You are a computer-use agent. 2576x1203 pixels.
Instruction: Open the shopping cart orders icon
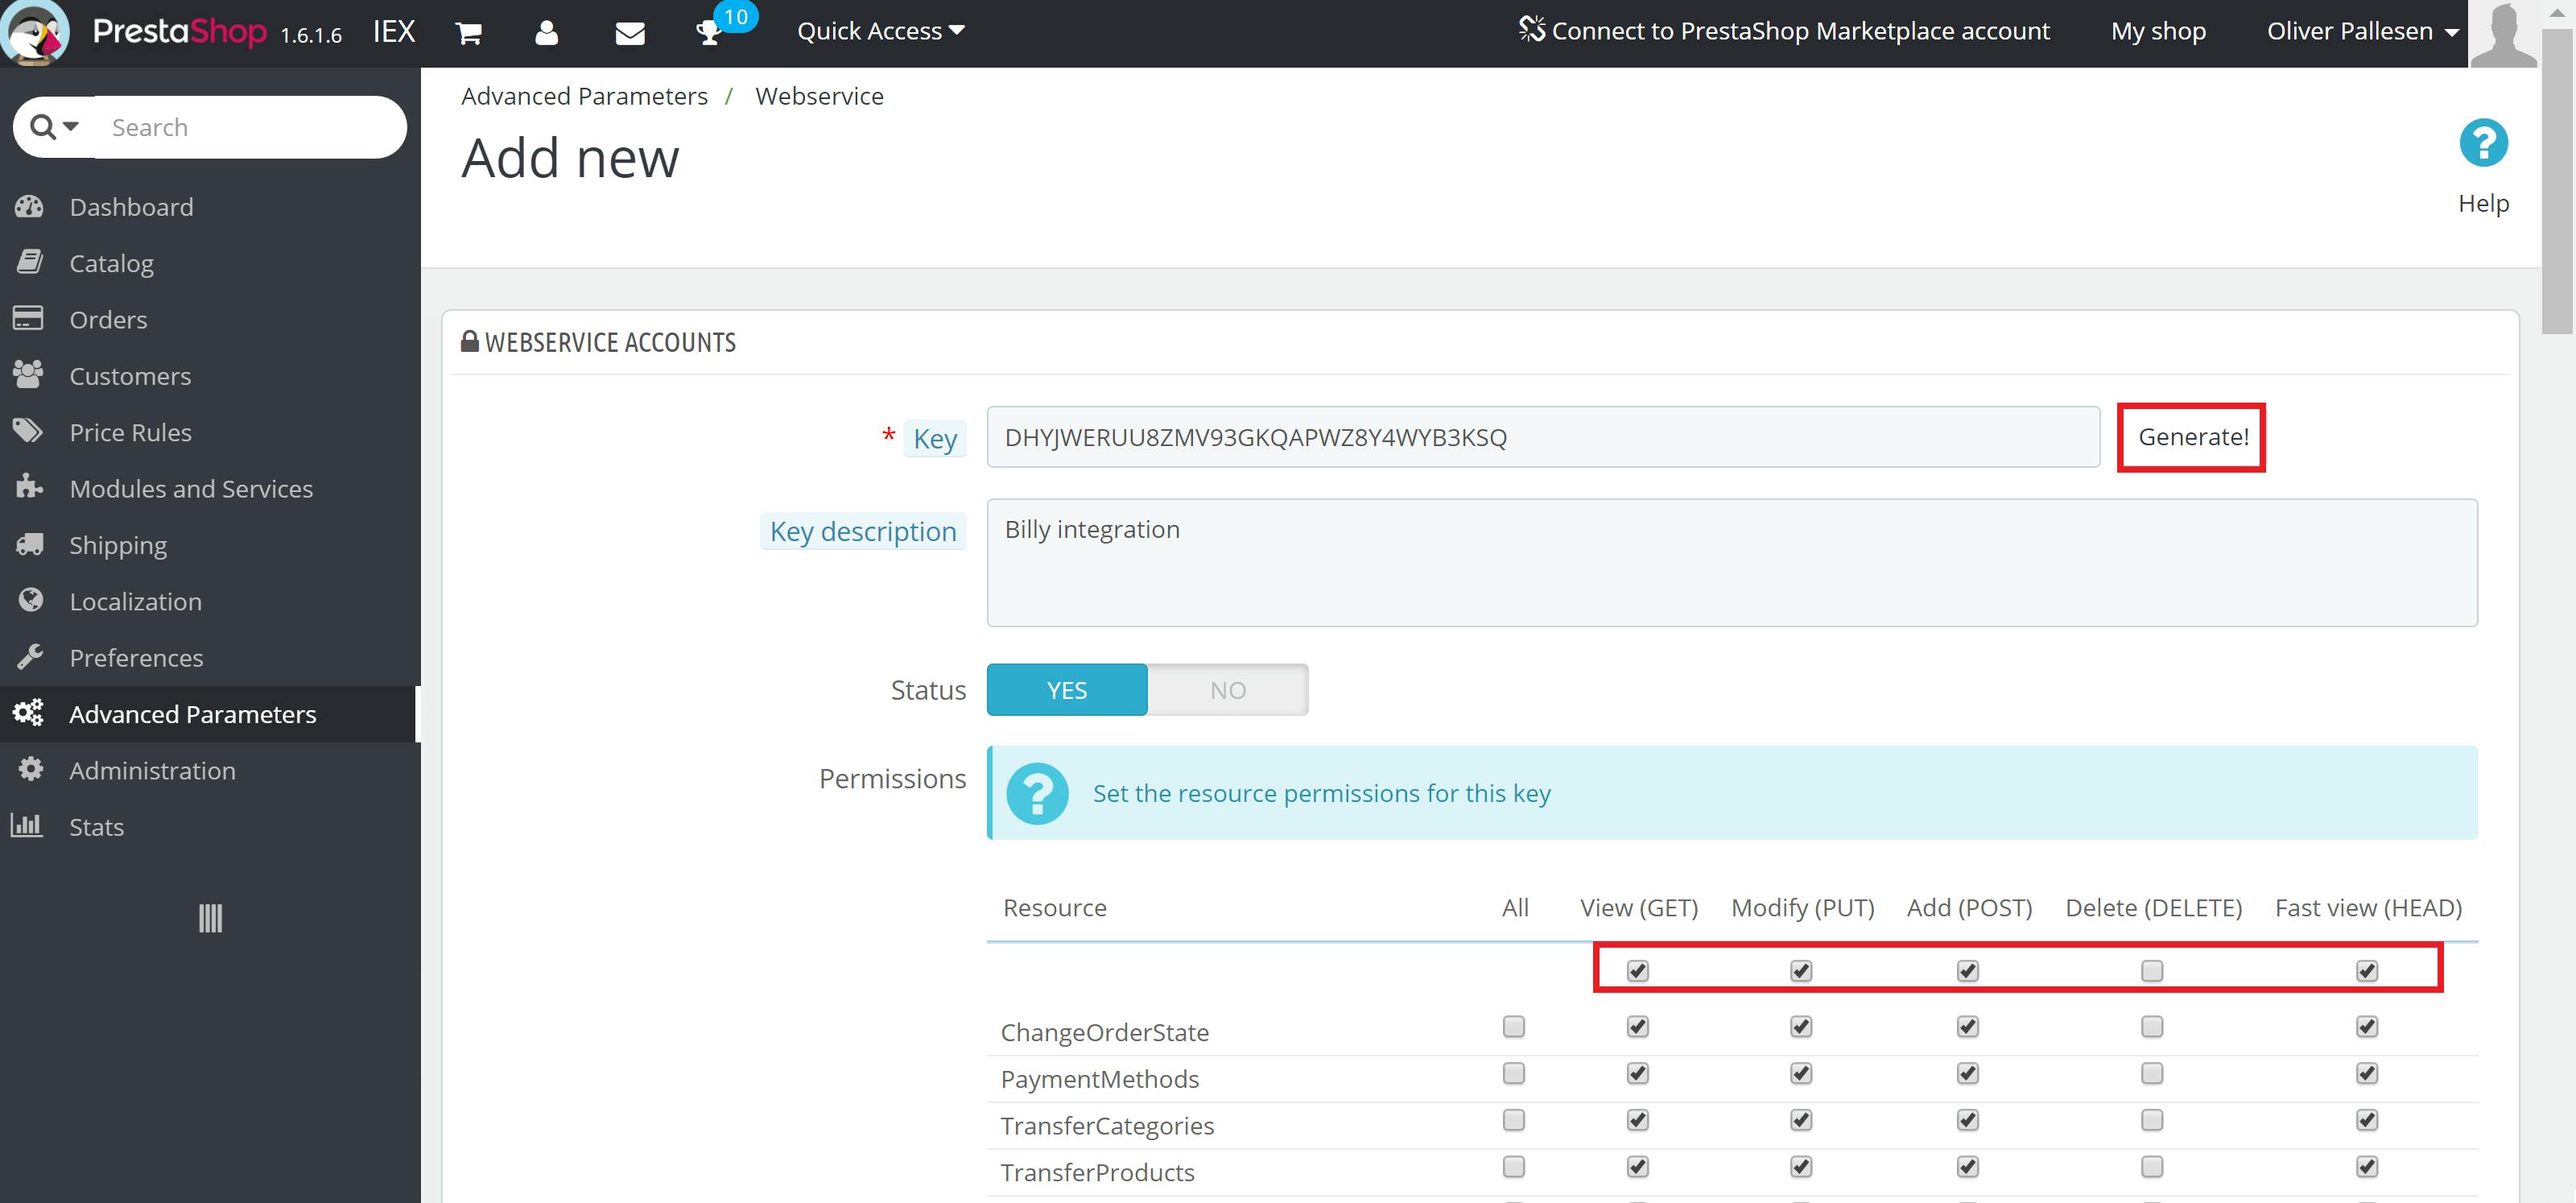469,34
